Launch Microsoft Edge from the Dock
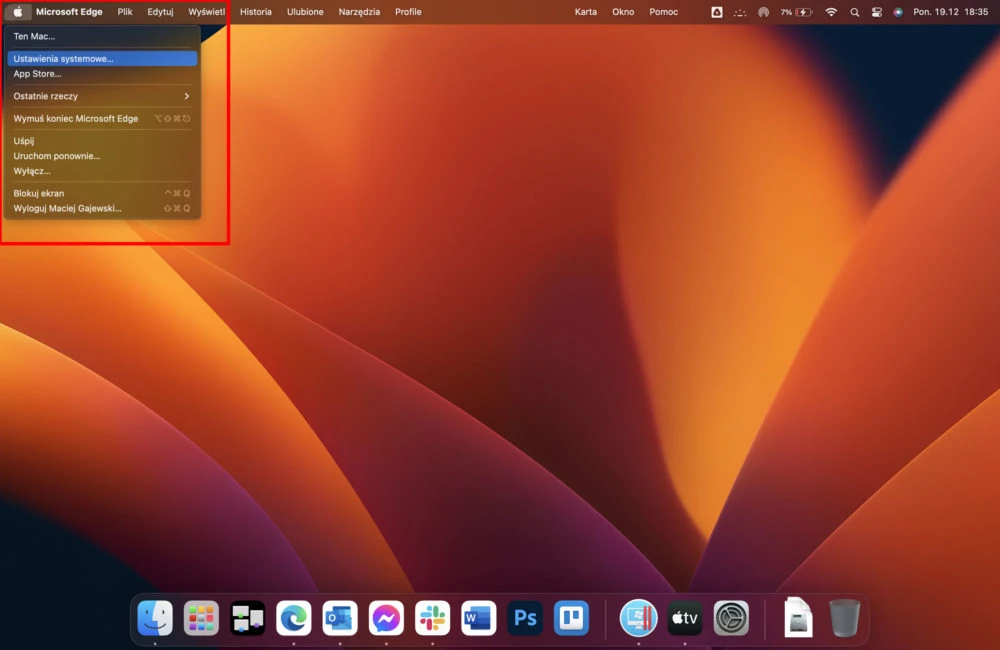Image resolution: width=1000 pixels, height=650 pixels. pos(293,617)
